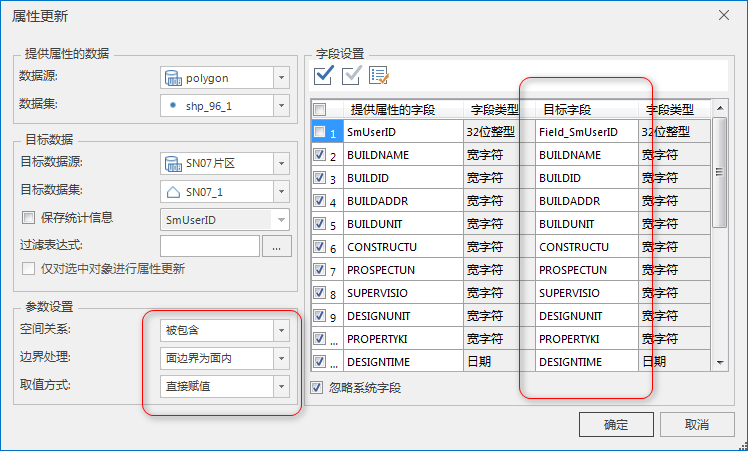
Task: Uncheck the SUPERVISIO row checkbox
Action: point(320,292)
